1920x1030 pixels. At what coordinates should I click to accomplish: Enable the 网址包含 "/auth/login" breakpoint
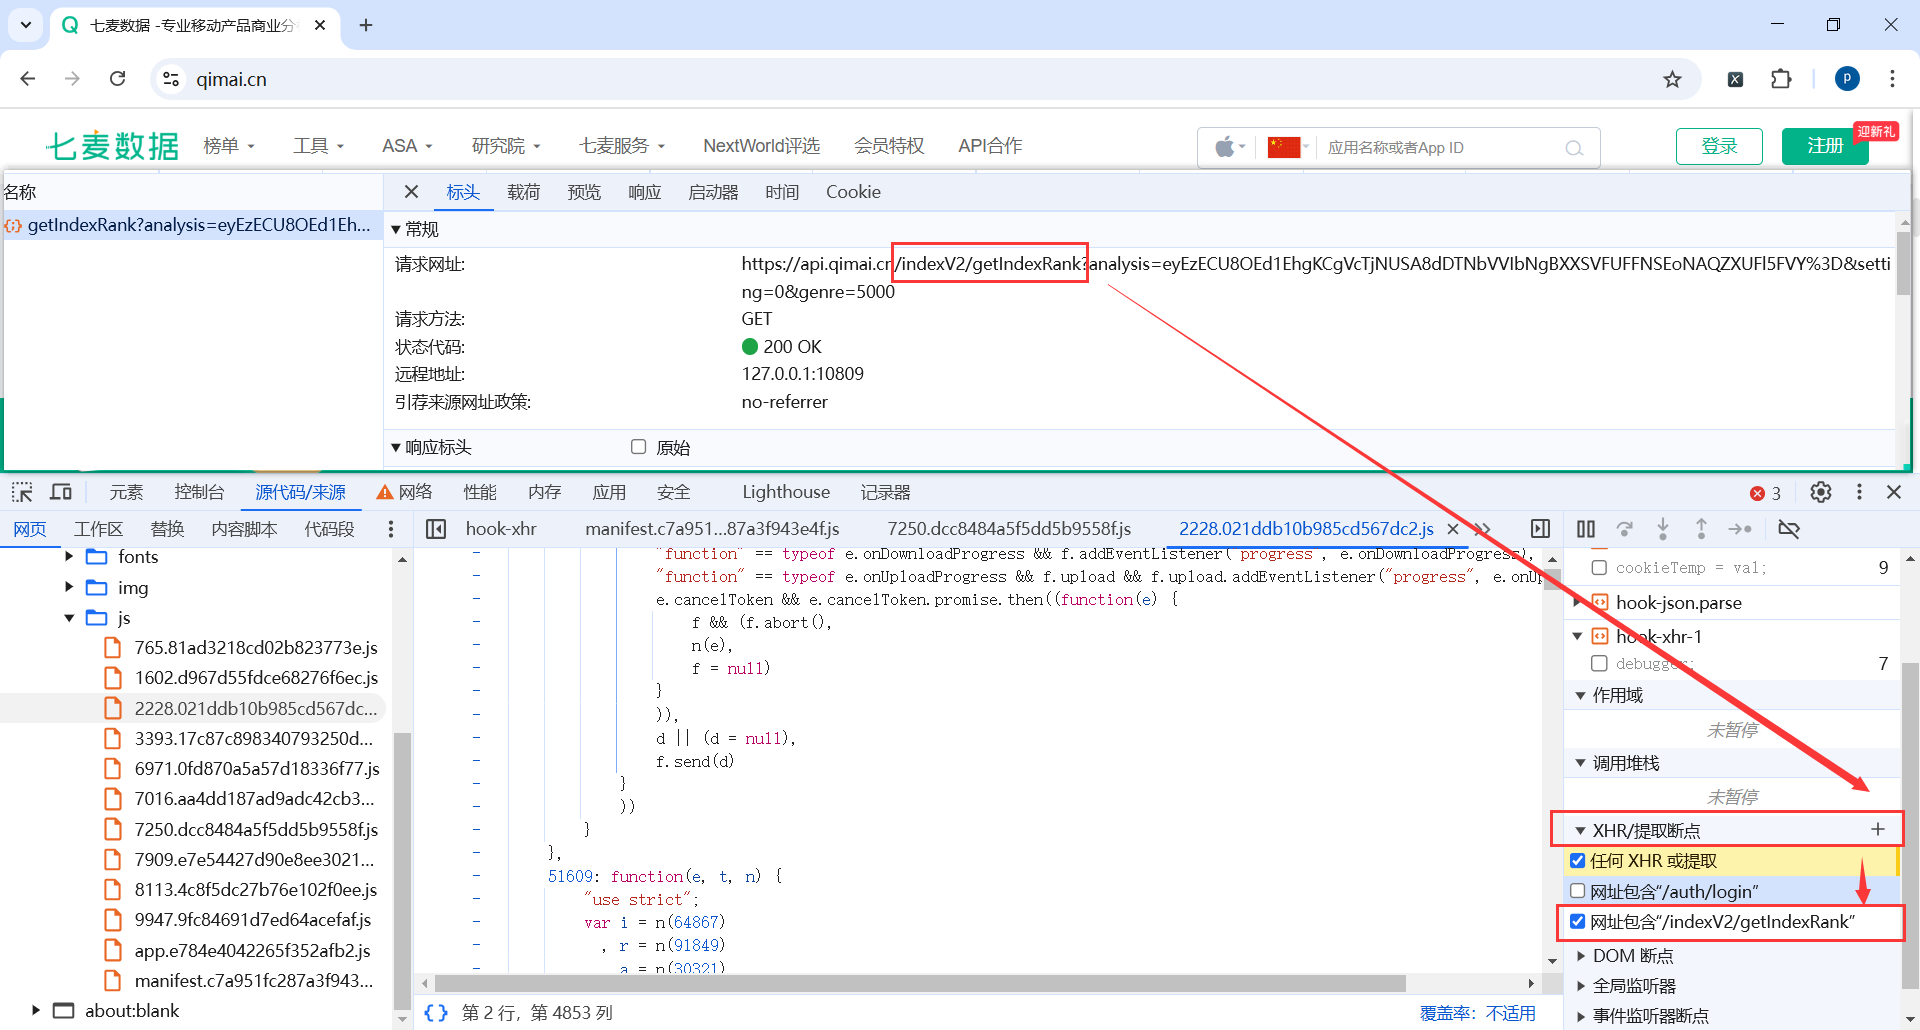click(1578, 890)
